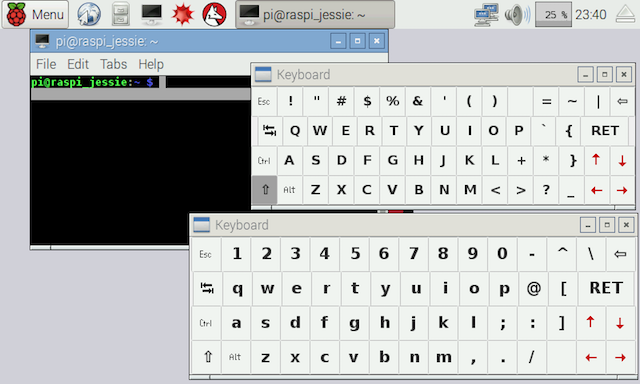The height and width of the screenshot is (384, 640).
Task: Click RET key on lower keyboard
Action: tap(606, 288)
